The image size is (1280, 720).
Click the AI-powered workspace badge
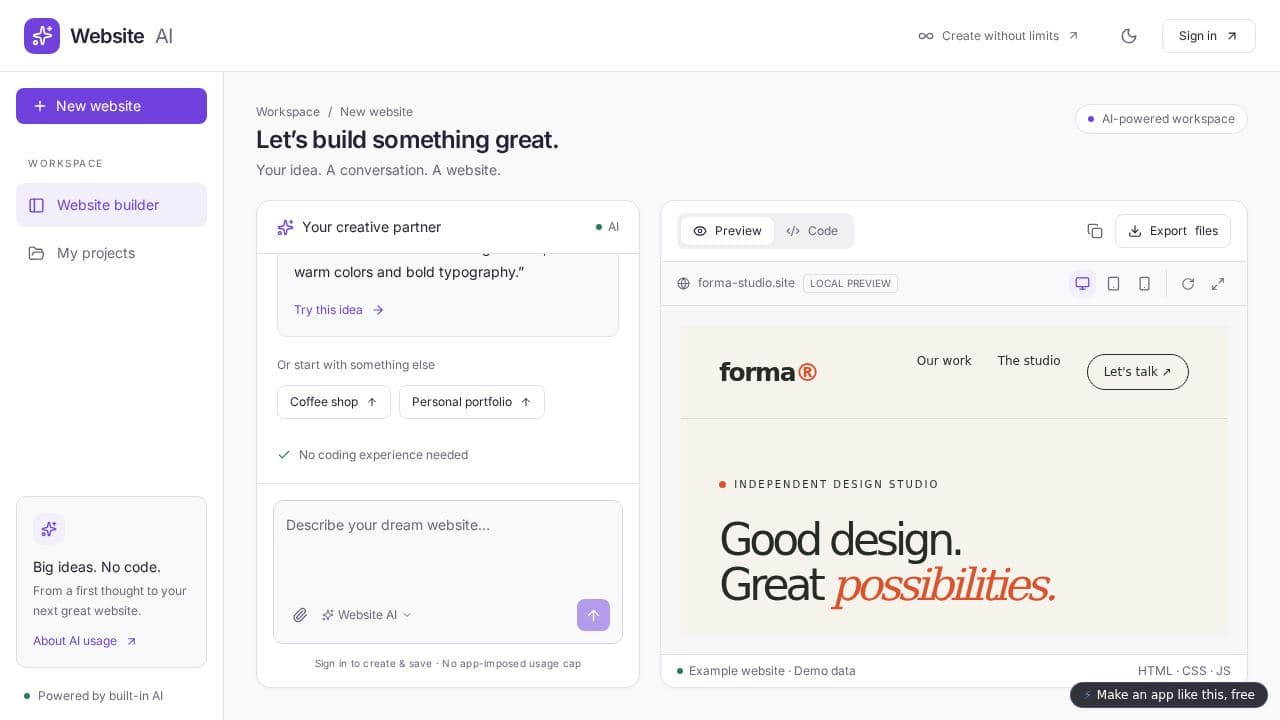[1161, 119]
